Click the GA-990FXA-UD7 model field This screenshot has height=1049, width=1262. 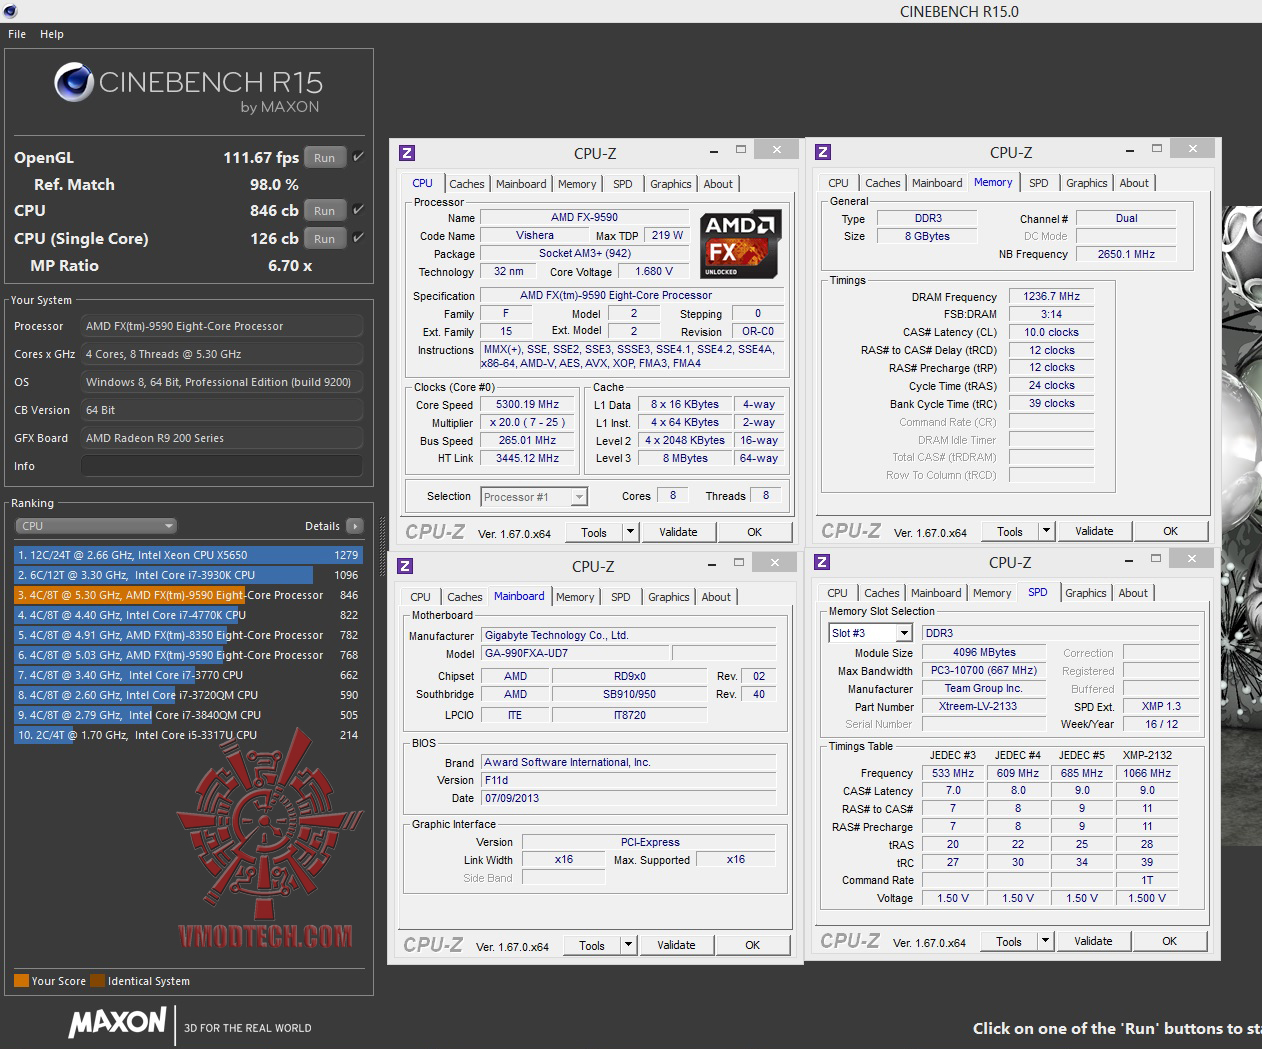tap(575, 654)
